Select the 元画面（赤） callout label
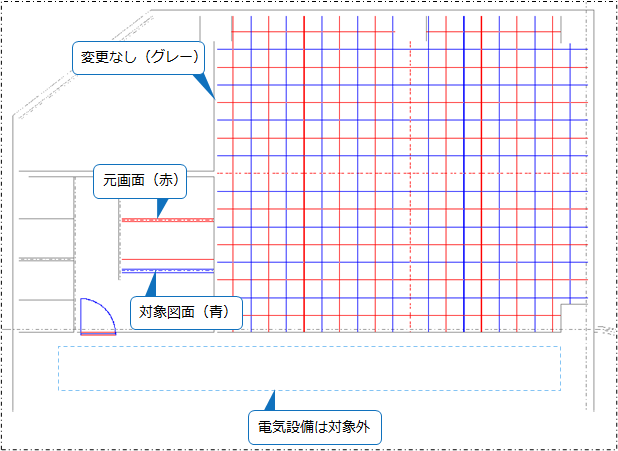Image resolution: width=618 pixels, height=451 pixels. click(x=139, y=181)
